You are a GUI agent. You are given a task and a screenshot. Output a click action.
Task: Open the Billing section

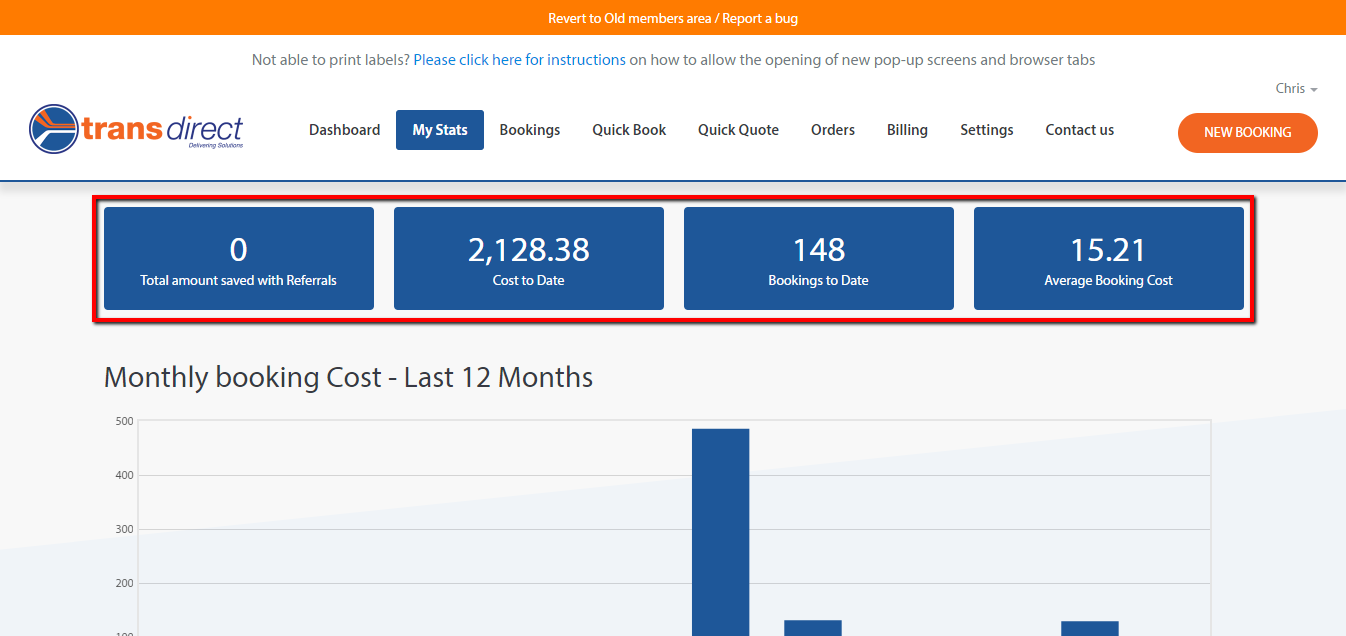907,130
